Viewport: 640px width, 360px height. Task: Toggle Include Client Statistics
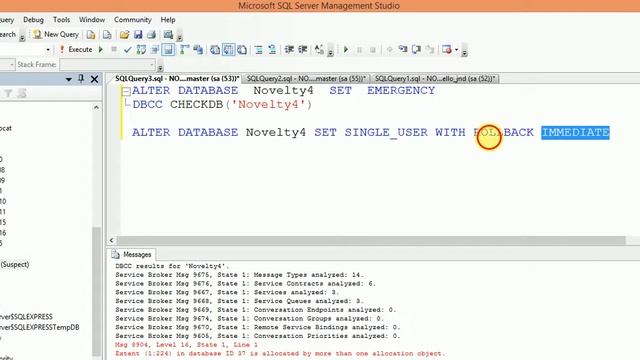point(198,50)
